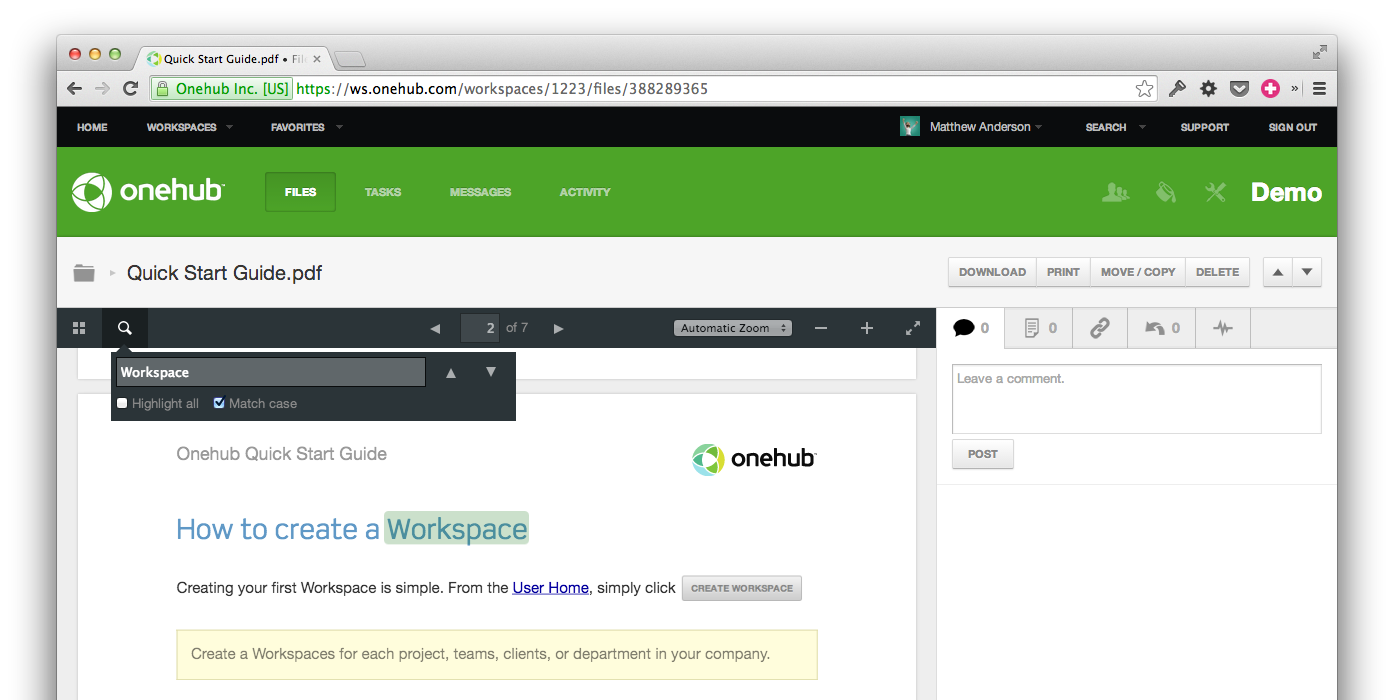Screen dimensions: 1394x700
Task: Open the Support link
Action: (1205, 127)
